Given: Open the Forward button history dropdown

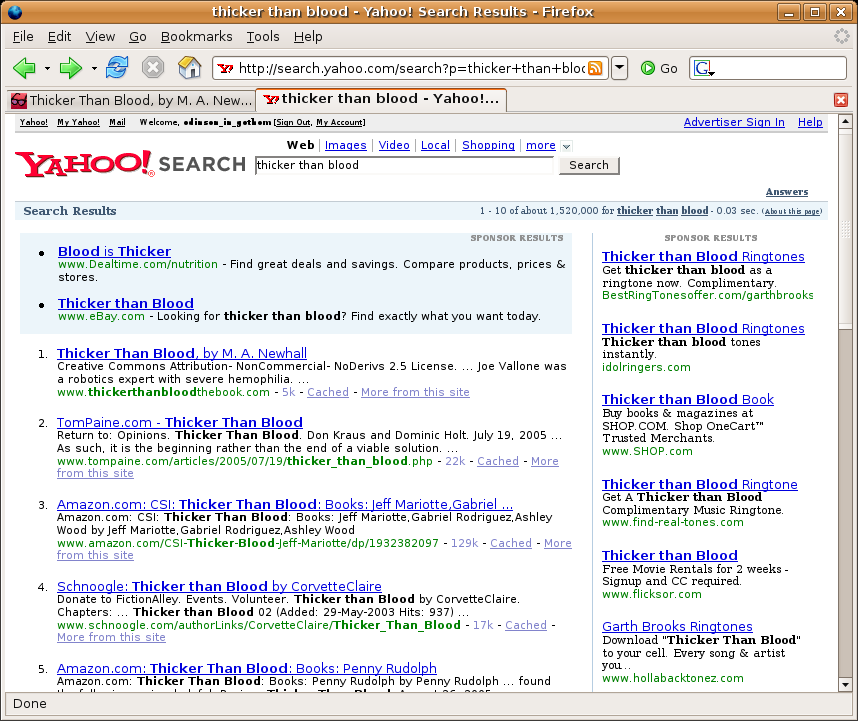Looking at the screenshot, I should 94,68.
